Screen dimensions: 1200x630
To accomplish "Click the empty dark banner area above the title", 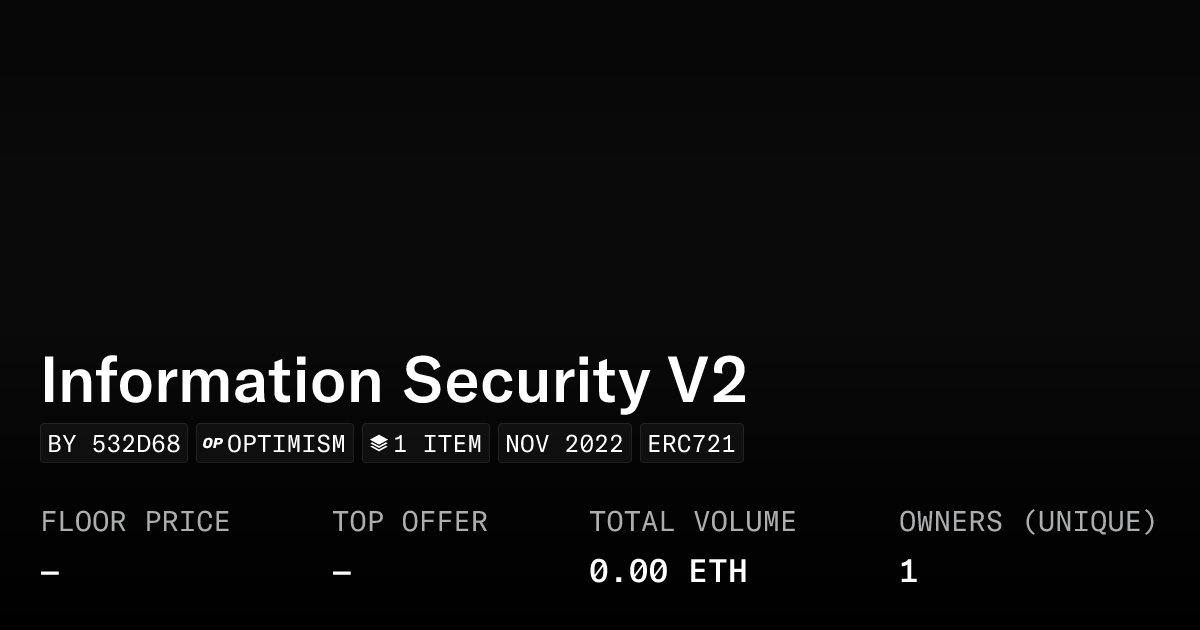I will [600, 170].
